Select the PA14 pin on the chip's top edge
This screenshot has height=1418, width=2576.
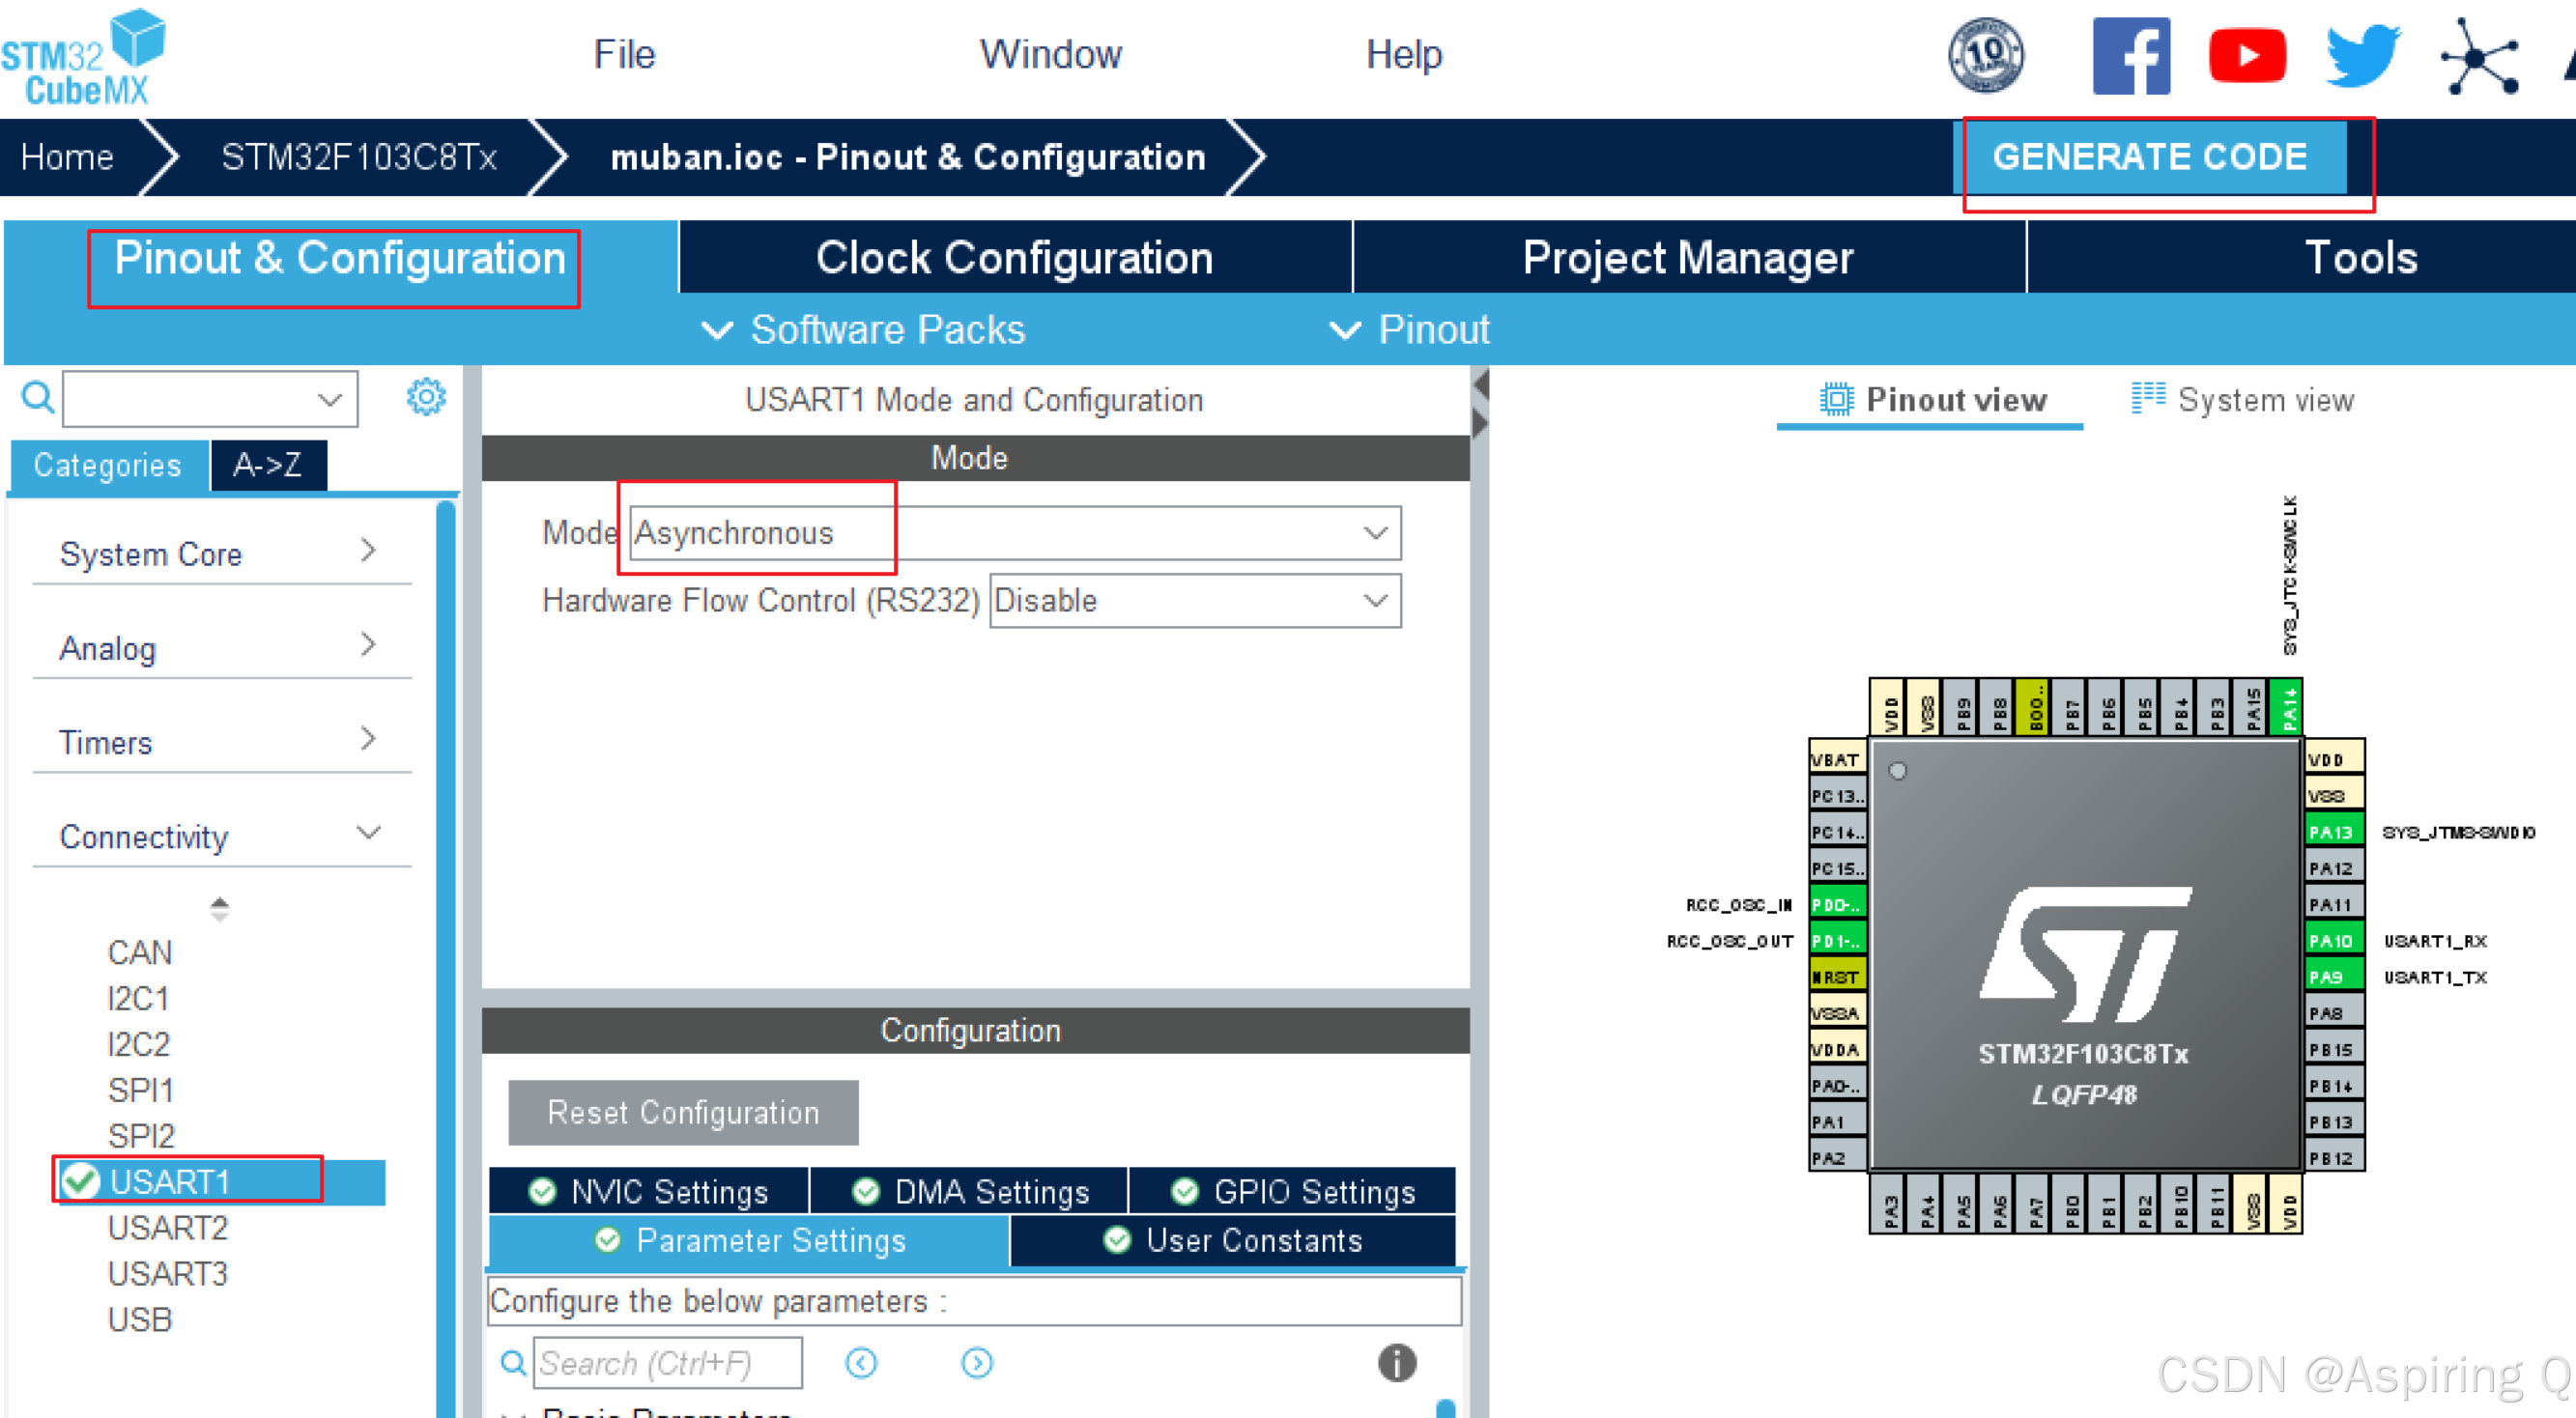[2286, 707]
